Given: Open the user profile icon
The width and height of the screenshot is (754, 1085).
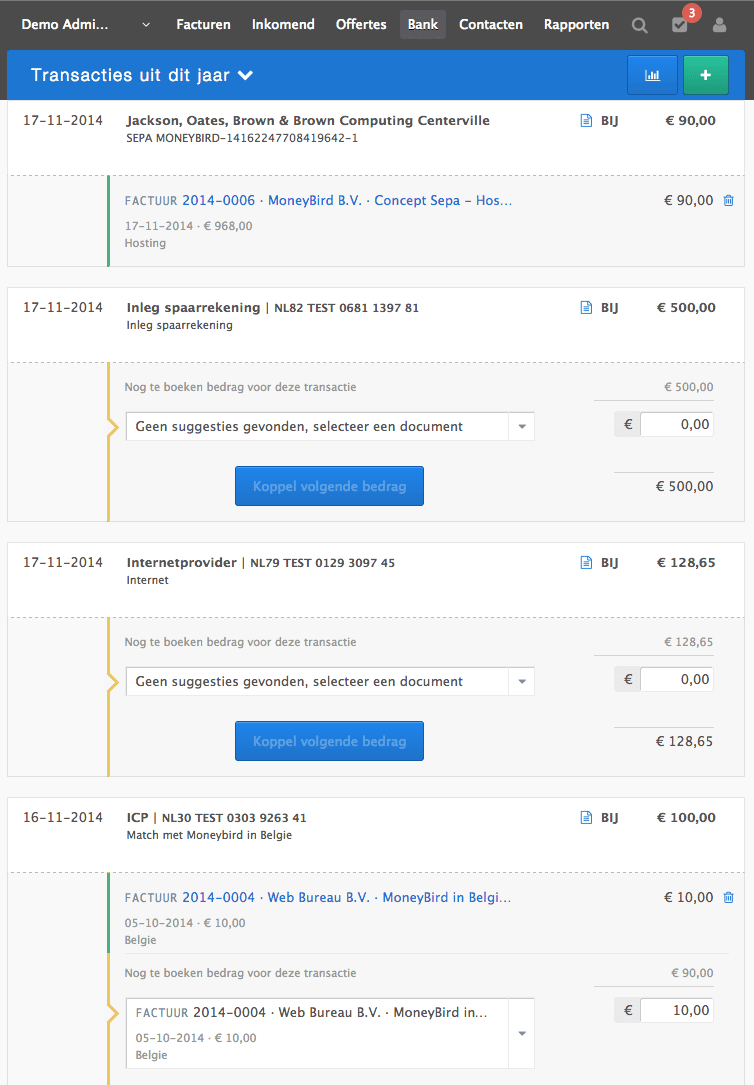Looking at the screenshot, I should coord(719,25).
